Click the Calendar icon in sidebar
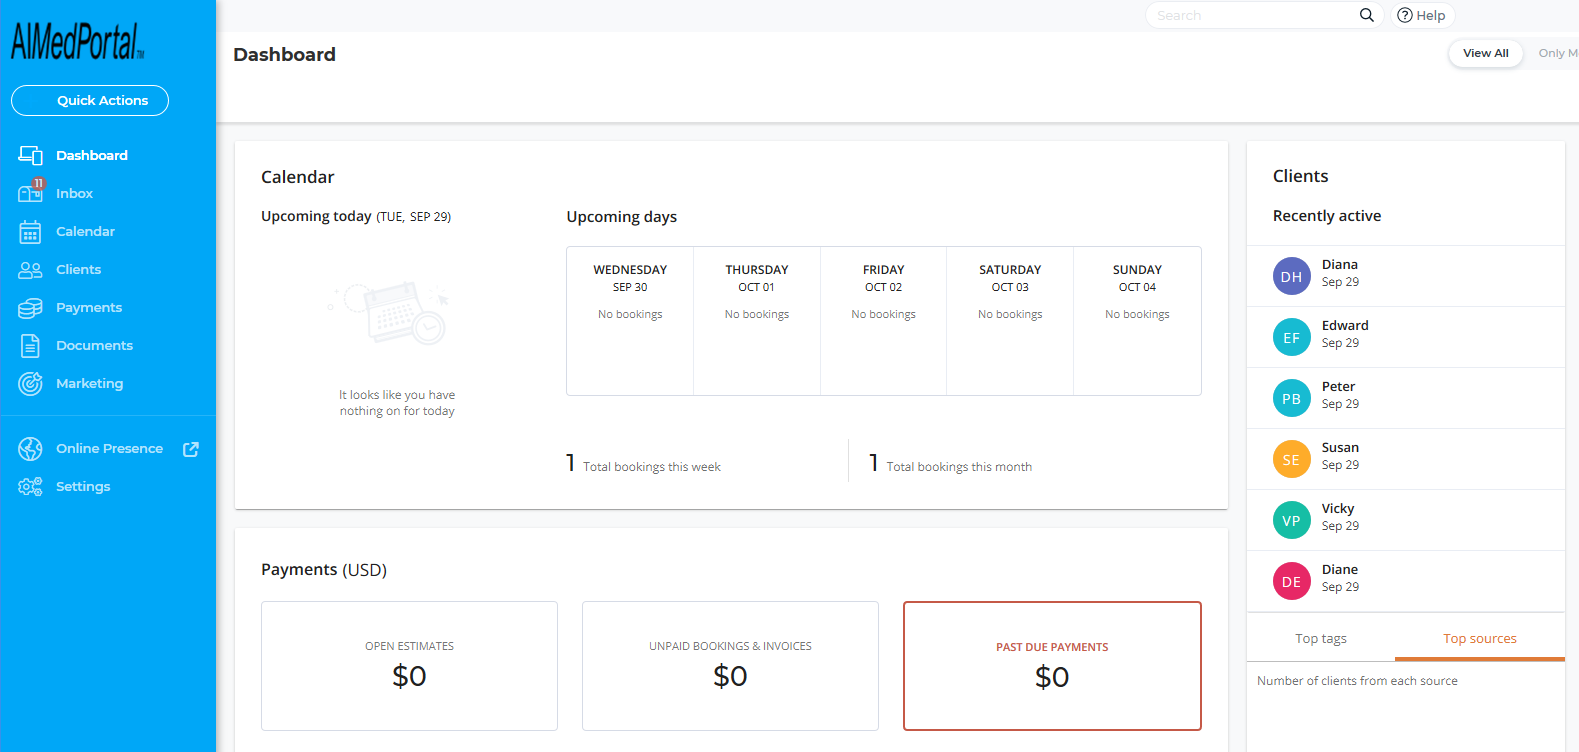The height and width of the screenshot is (752, 1579). click(30, 232)
